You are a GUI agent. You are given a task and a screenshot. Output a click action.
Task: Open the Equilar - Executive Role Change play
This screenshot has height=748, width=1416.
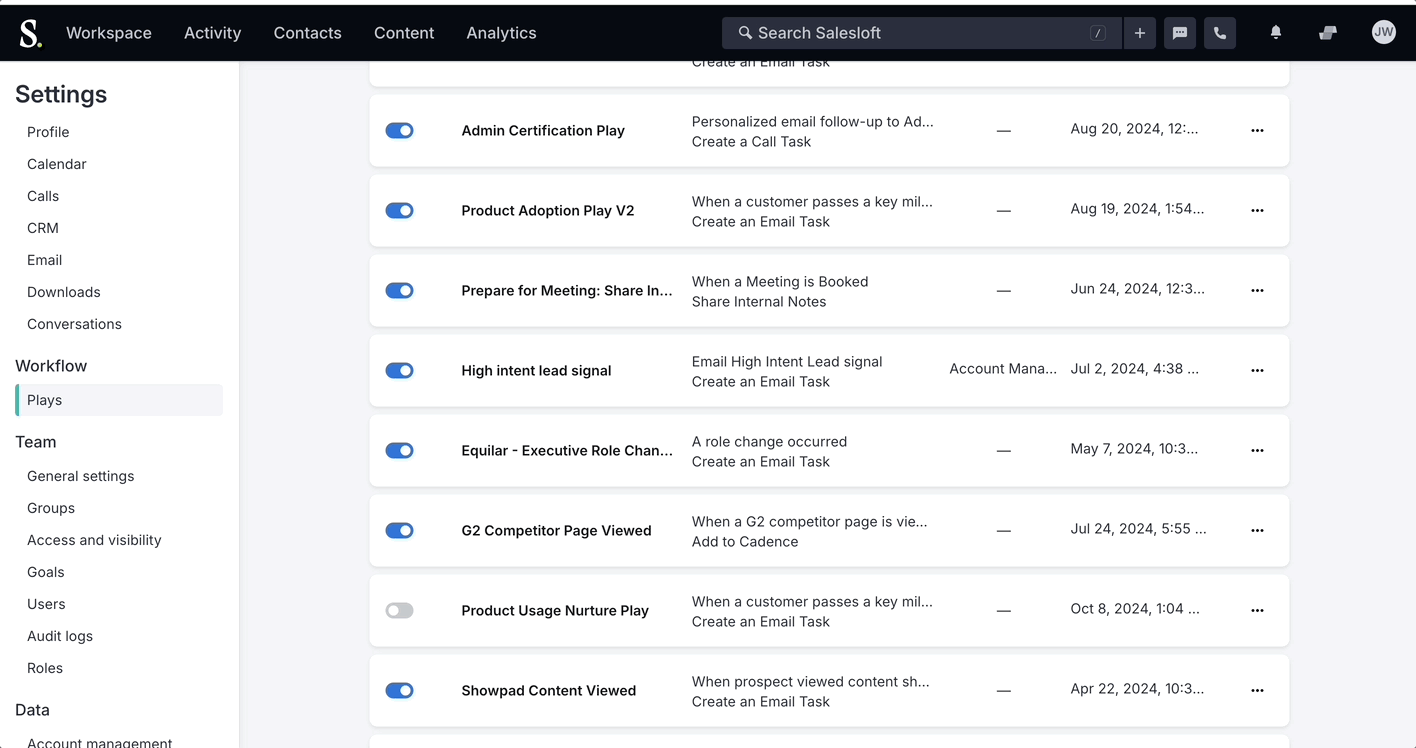(566, 451)
